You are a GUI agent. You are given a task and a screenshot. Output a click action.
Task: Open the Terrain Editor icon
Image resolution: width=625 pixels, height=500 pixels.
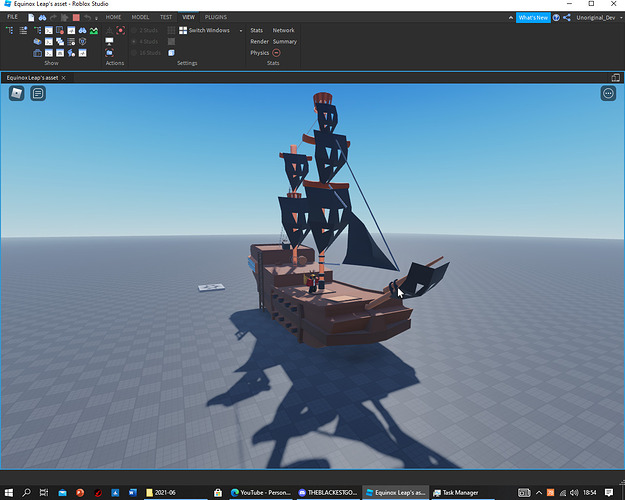(x=94, y=30)
